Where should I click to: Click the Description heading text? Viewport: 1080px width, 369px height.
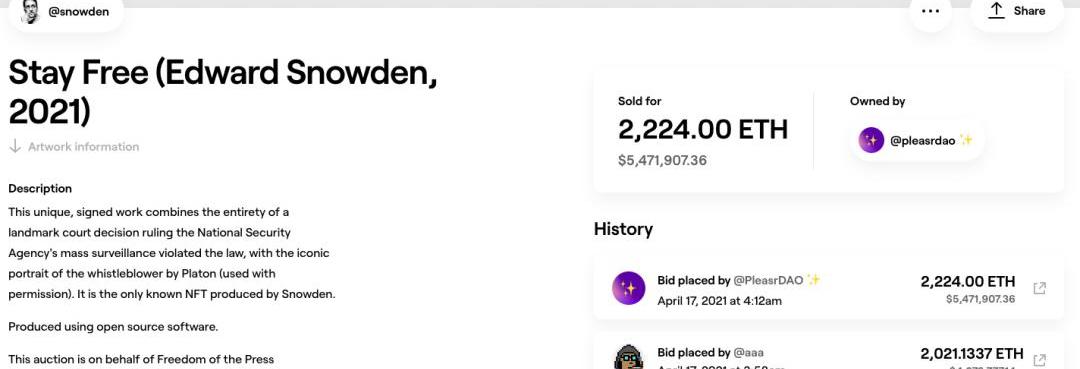click(x=40, y=189)
